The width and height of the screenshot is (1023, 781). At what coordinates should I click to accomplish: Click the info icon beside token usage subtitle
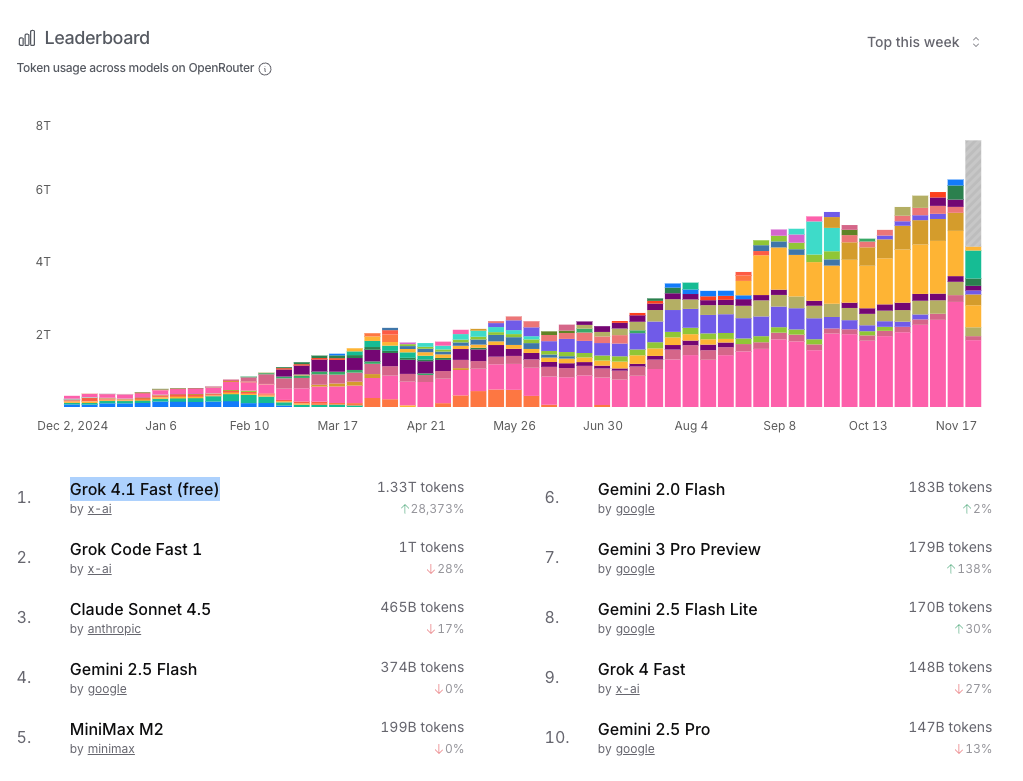tap(265, 69)
